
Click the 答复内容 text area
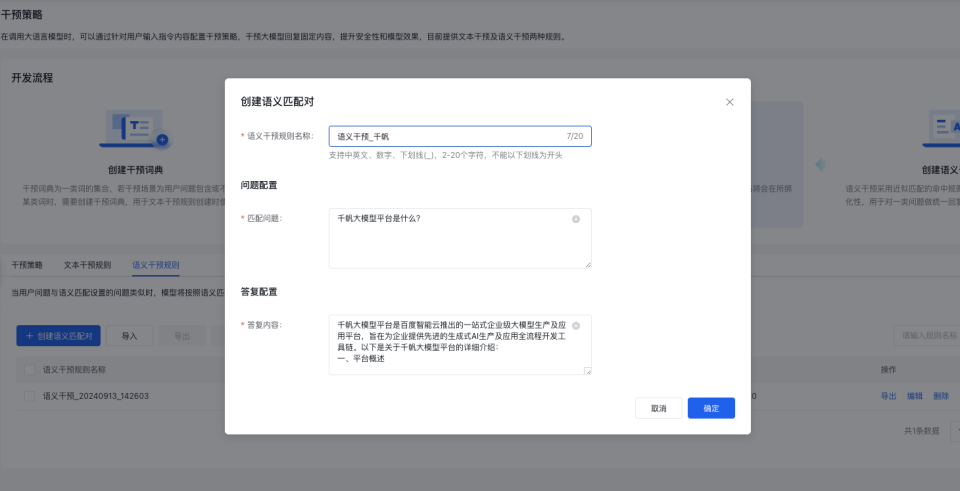pyautogui.click(x=460, y=345)
